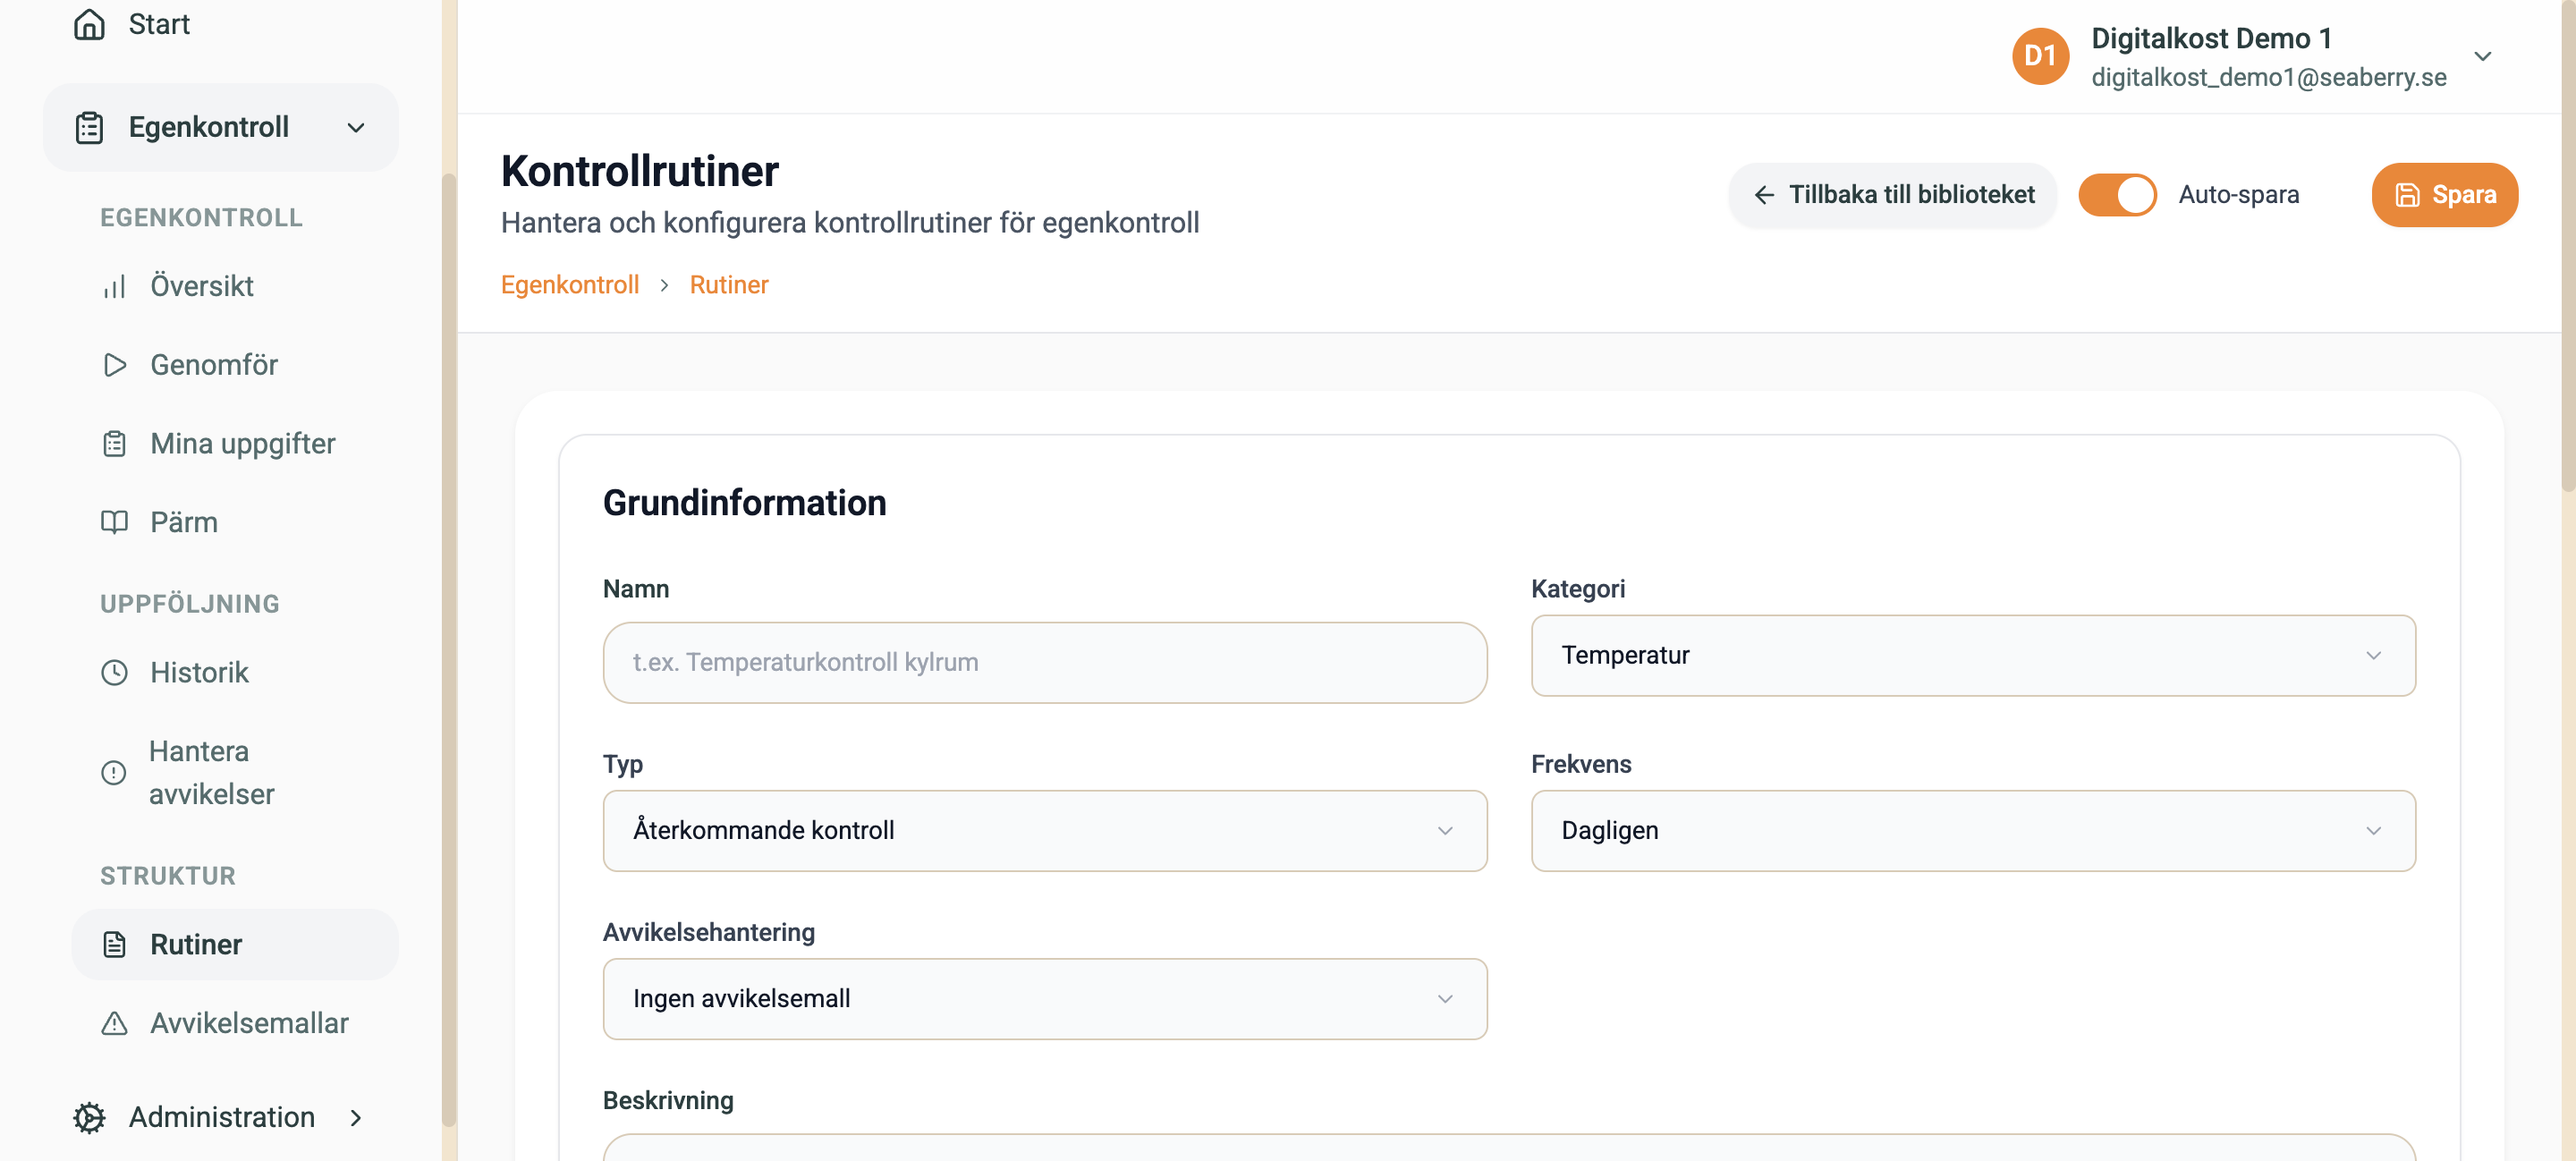Click the Auto-spara label

[2238, 195]
